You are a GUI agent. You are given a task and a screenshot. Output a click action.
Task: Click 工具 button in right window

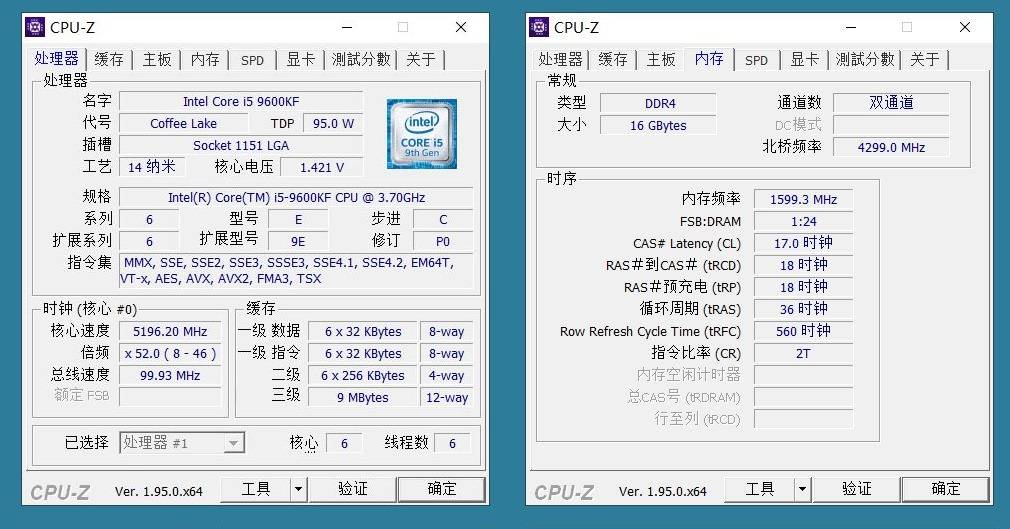click(x=759, y=490)
